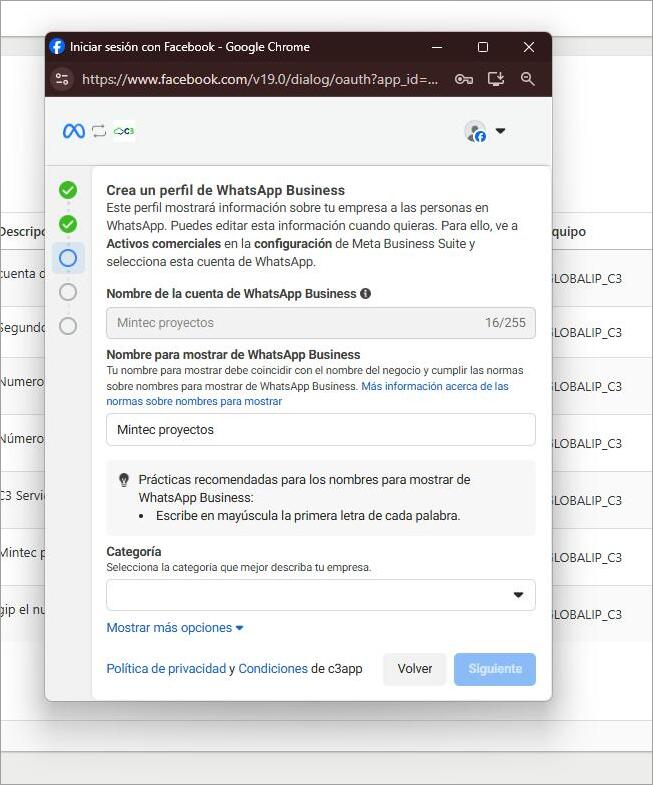653x785 pixels.
Task: Expand Mostrar más opciones
Action: pyautogui.click(x=175, y=628)
